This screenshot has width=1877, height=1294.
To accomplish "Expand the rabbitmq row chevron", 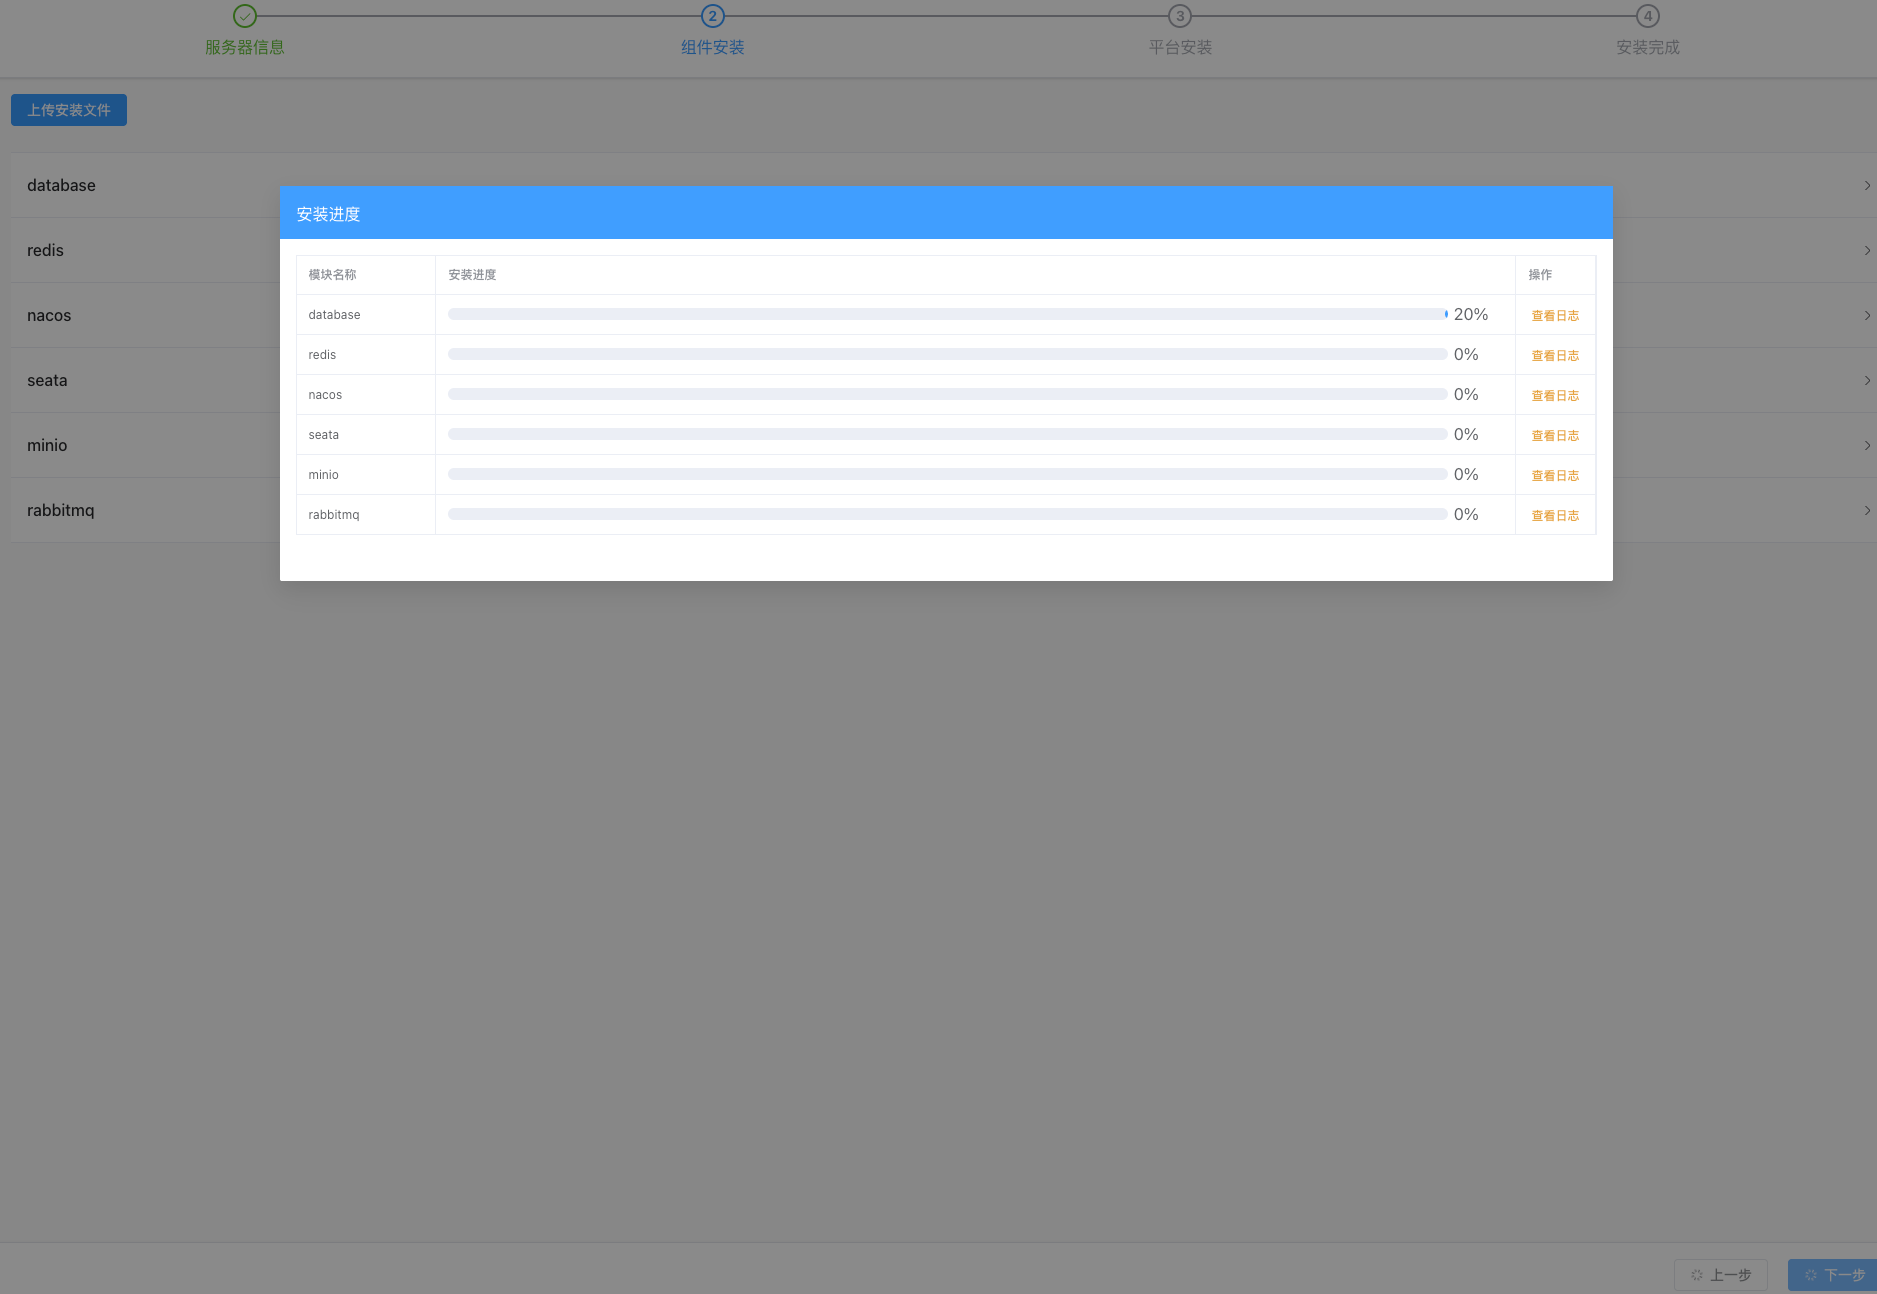I will click(1866, 511).
